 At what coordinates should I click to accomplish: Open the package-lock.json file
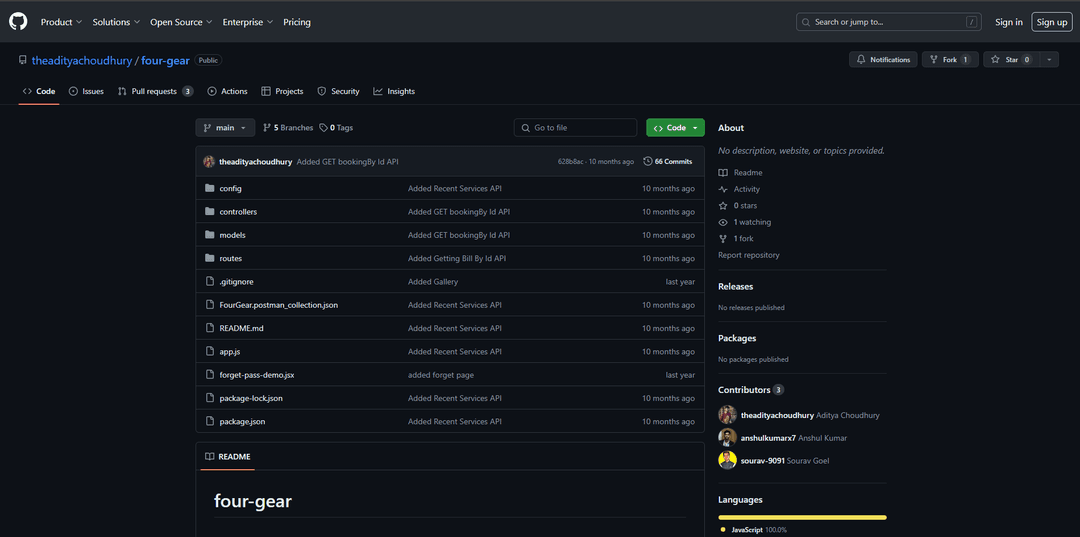[x=251, y=399]
